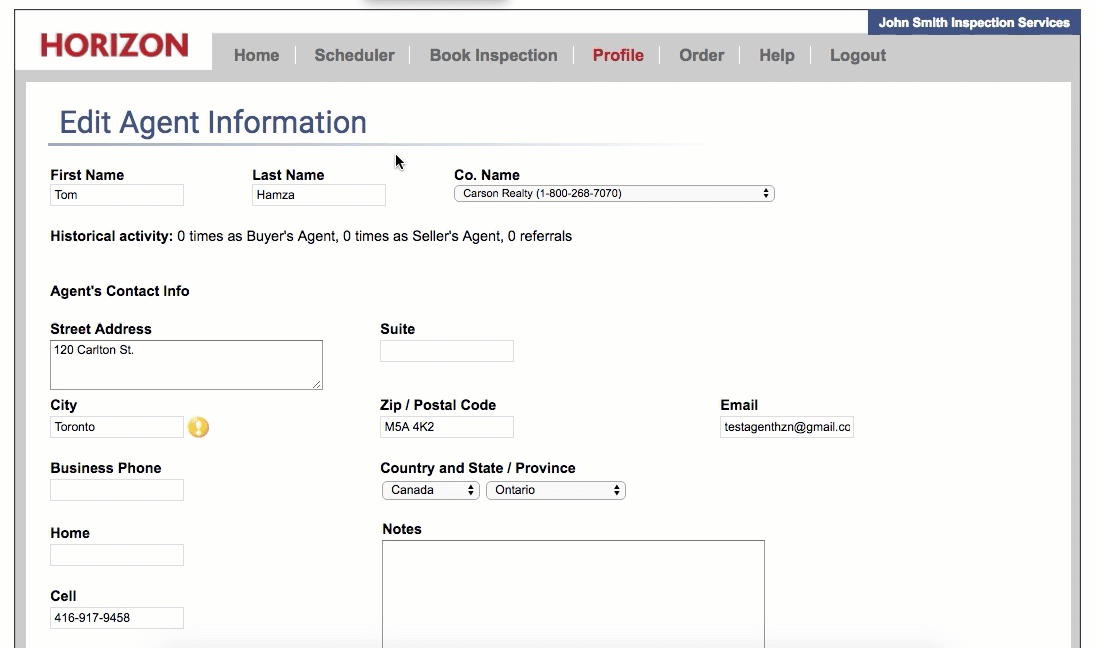Click the Email input field
This screenshot has width=1096, height=648.
click(x=787, y=427)
